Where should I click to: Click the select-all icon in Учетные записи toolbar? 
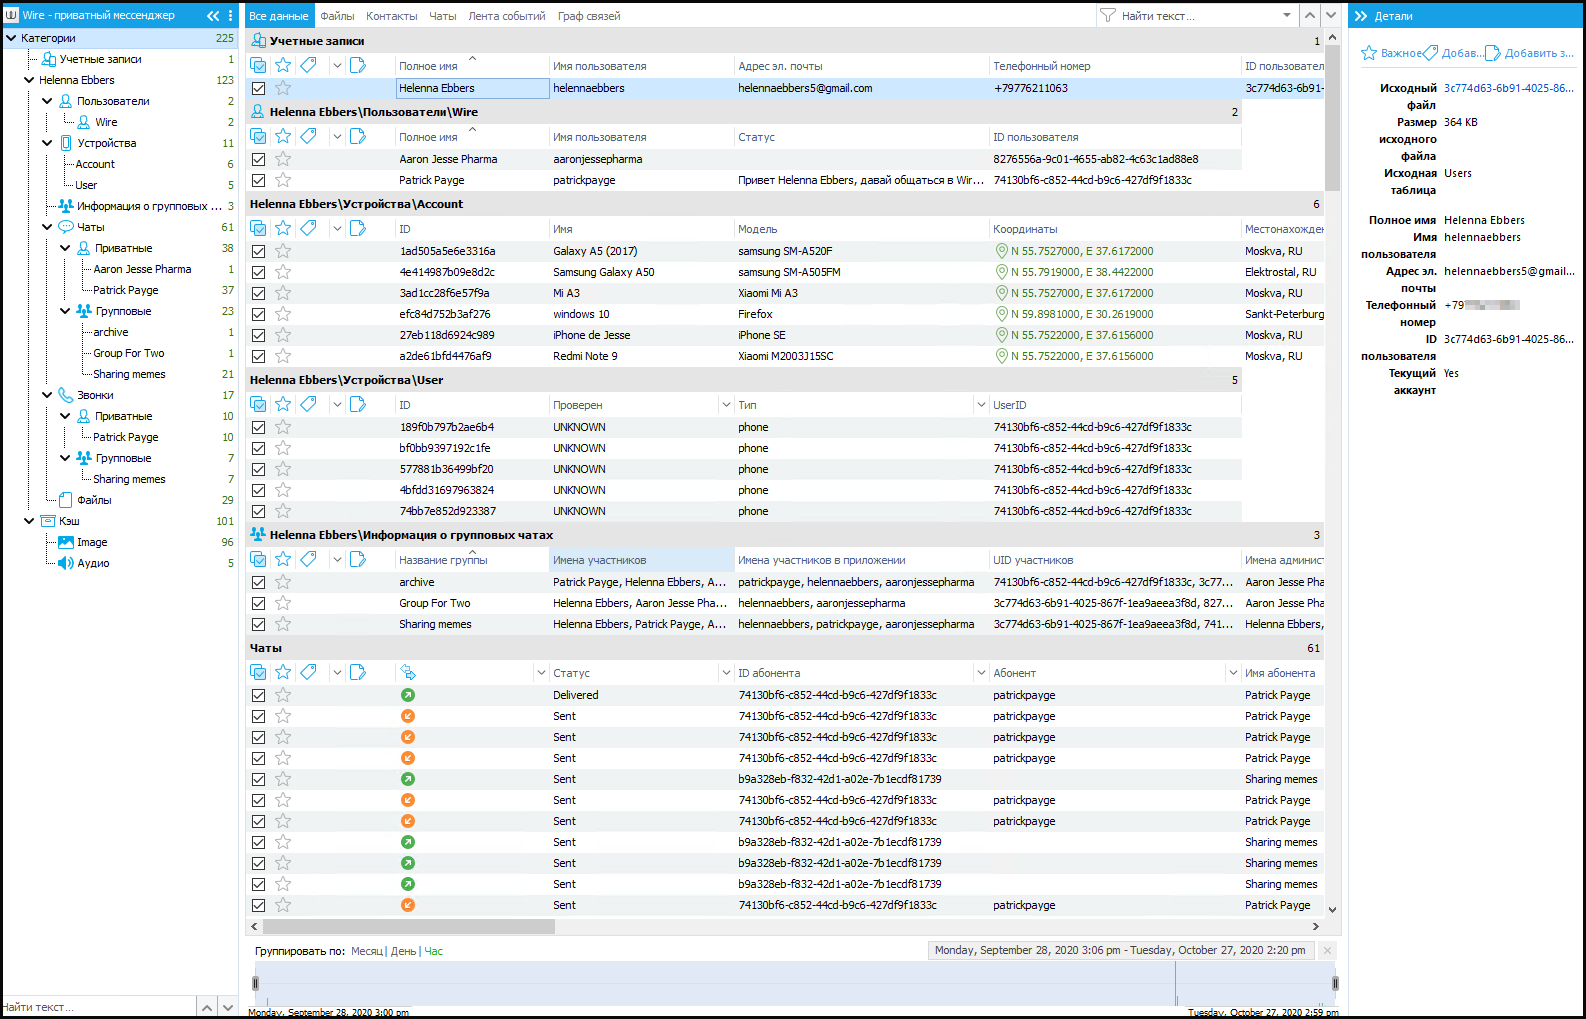(x=258, y=65)
